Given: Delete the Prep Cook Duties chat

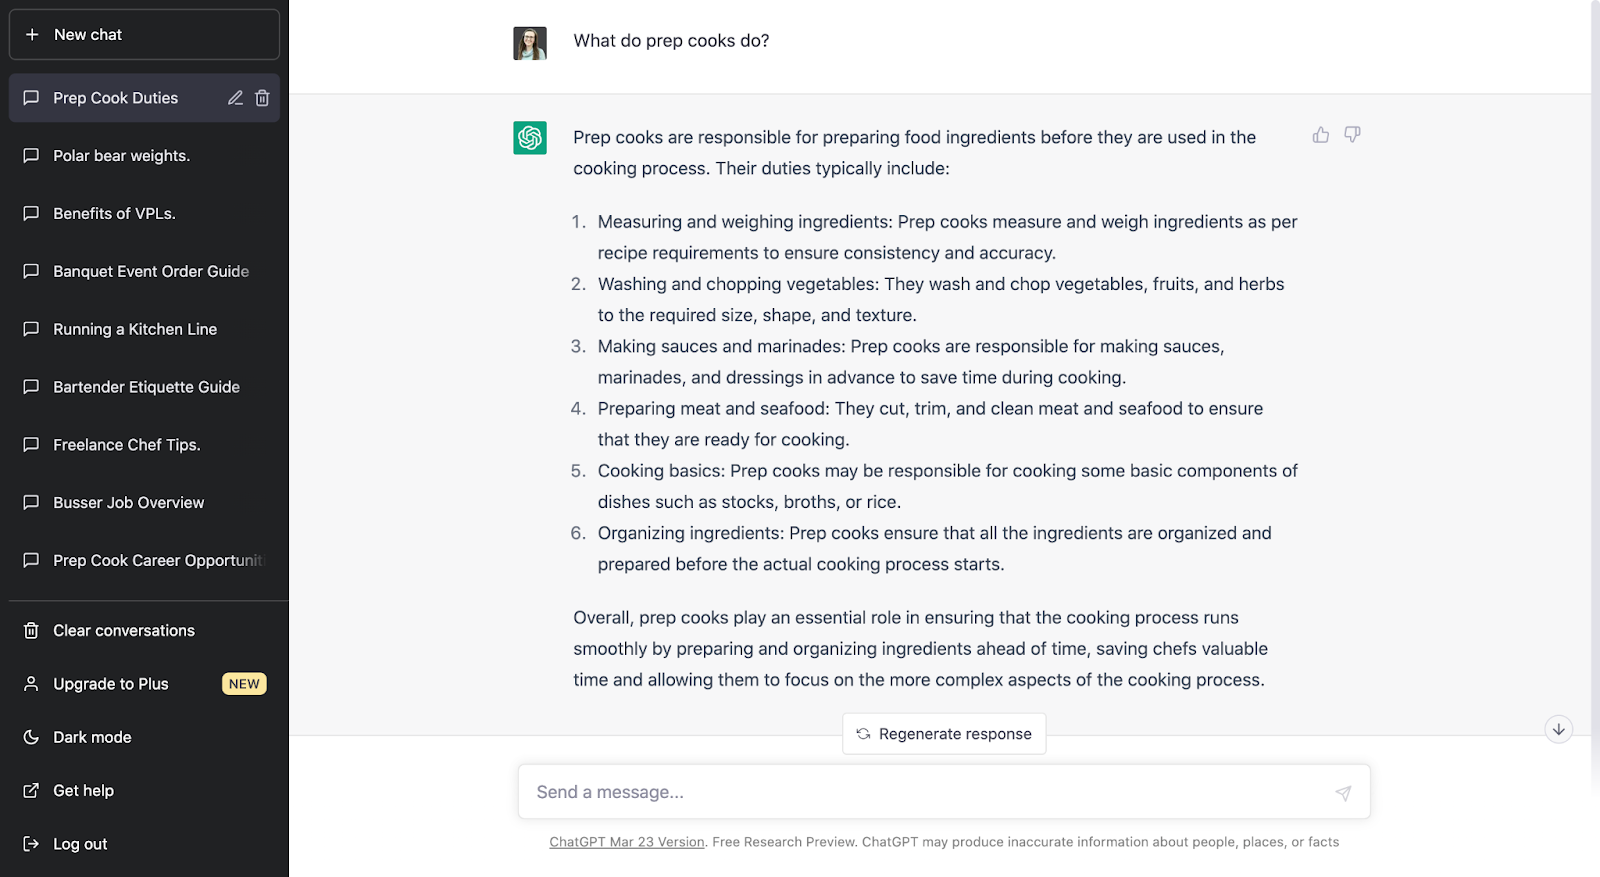Looking at the screenshot, I should coord(262,98).
